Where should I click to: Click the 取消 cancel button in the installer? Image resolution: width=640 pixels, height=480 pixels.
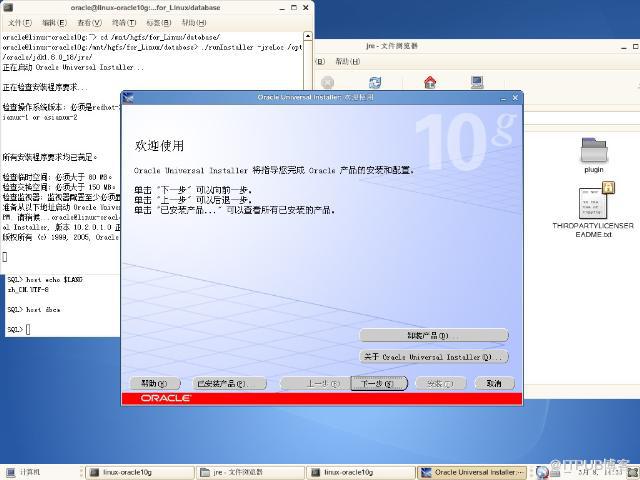(x=494, y=383)
